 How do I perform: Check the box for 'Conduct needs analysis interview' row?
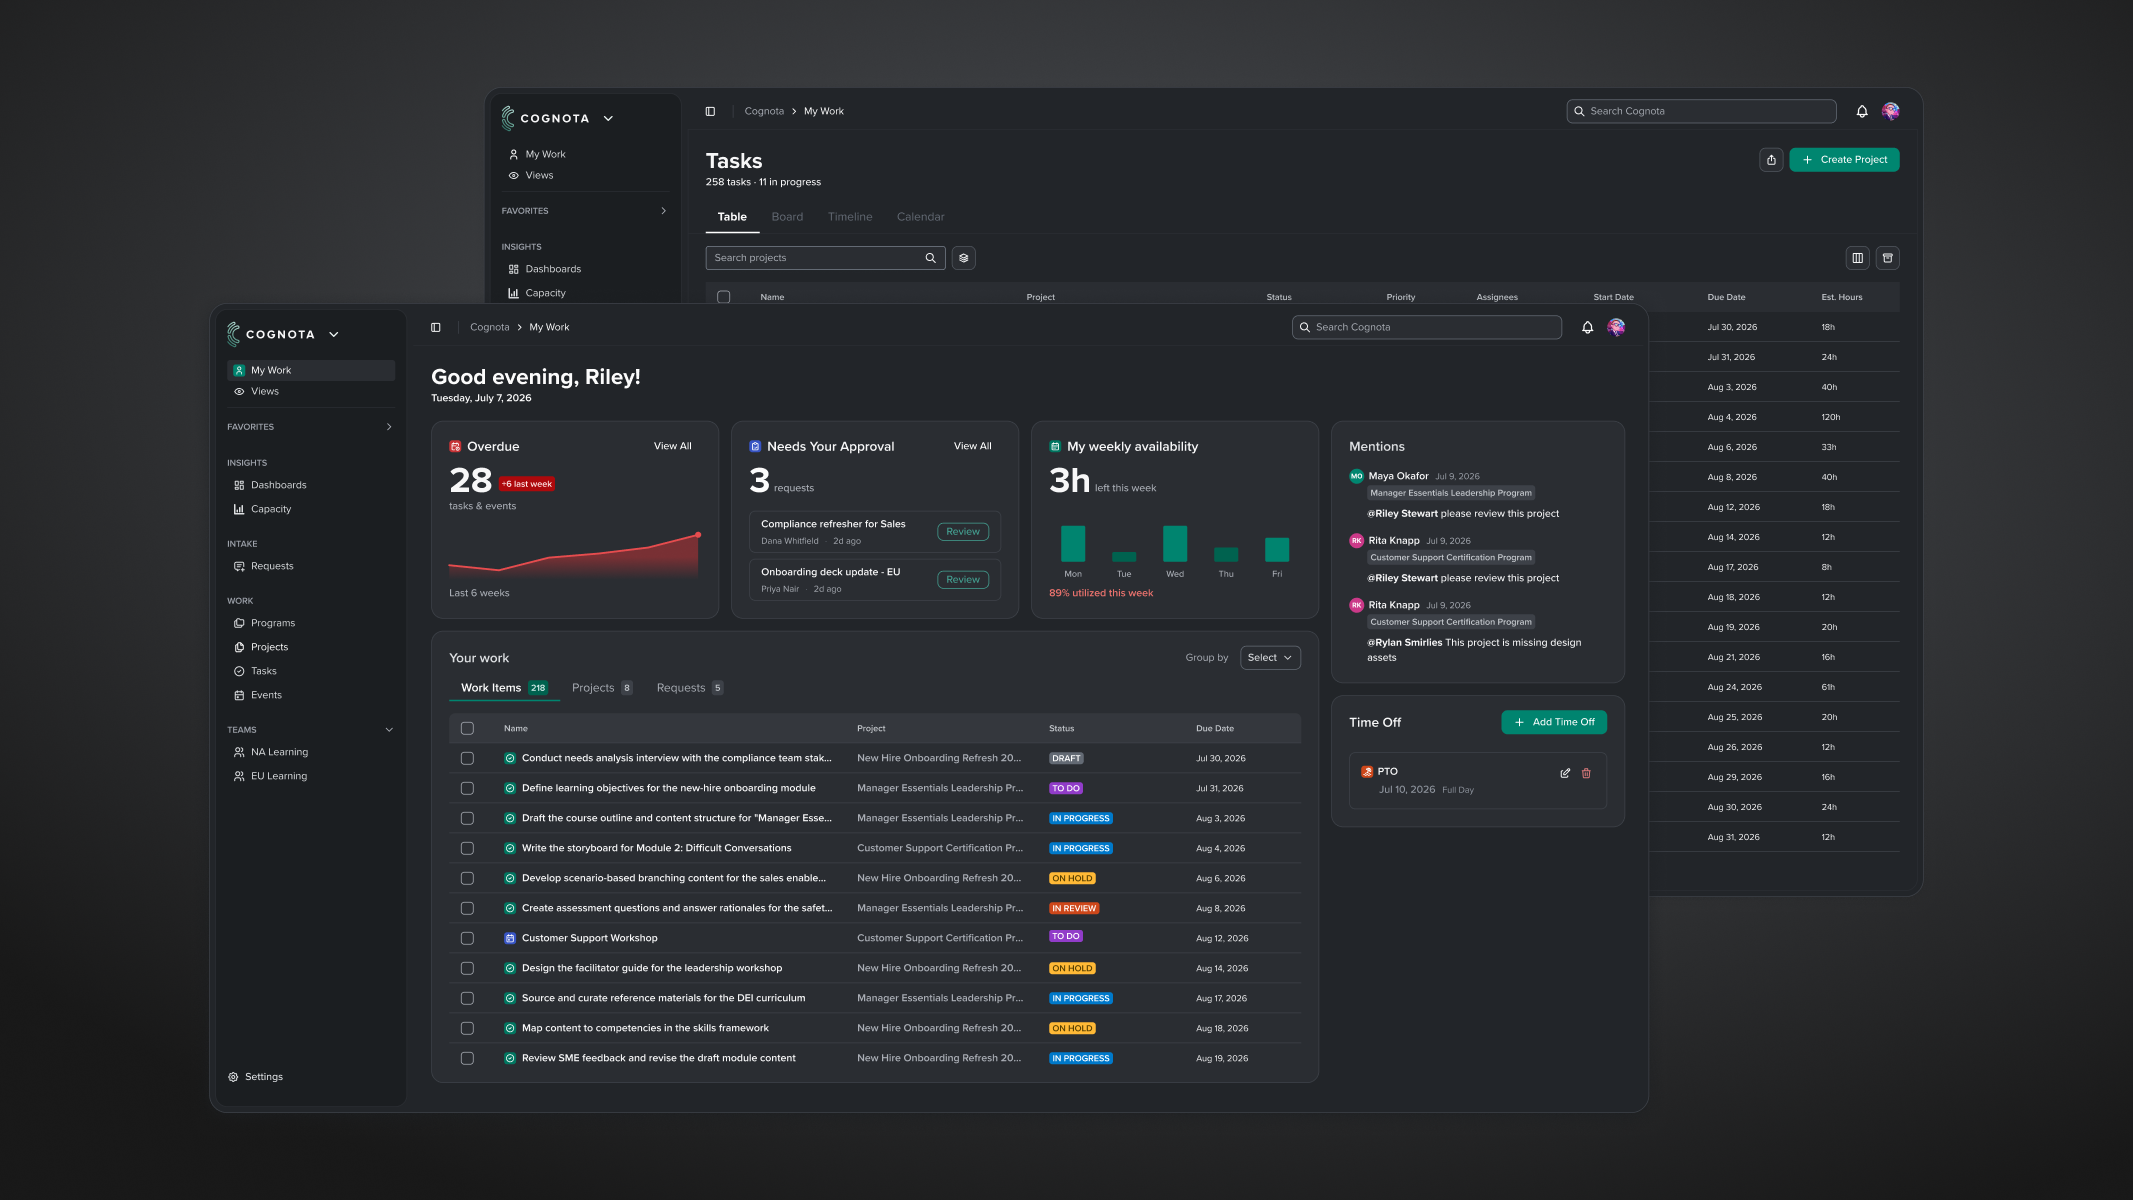coord(467,758)
